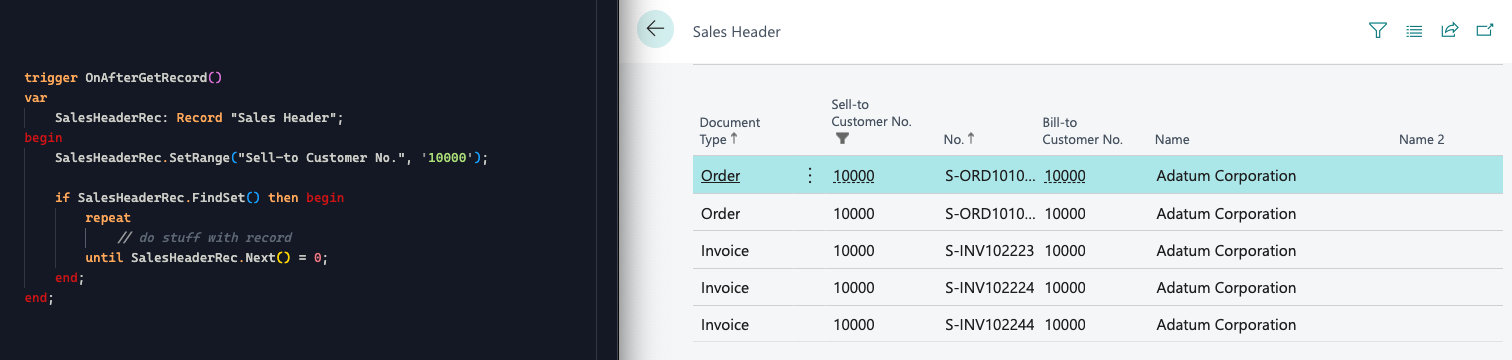Click the share page icon

(x=1449, y=31)
